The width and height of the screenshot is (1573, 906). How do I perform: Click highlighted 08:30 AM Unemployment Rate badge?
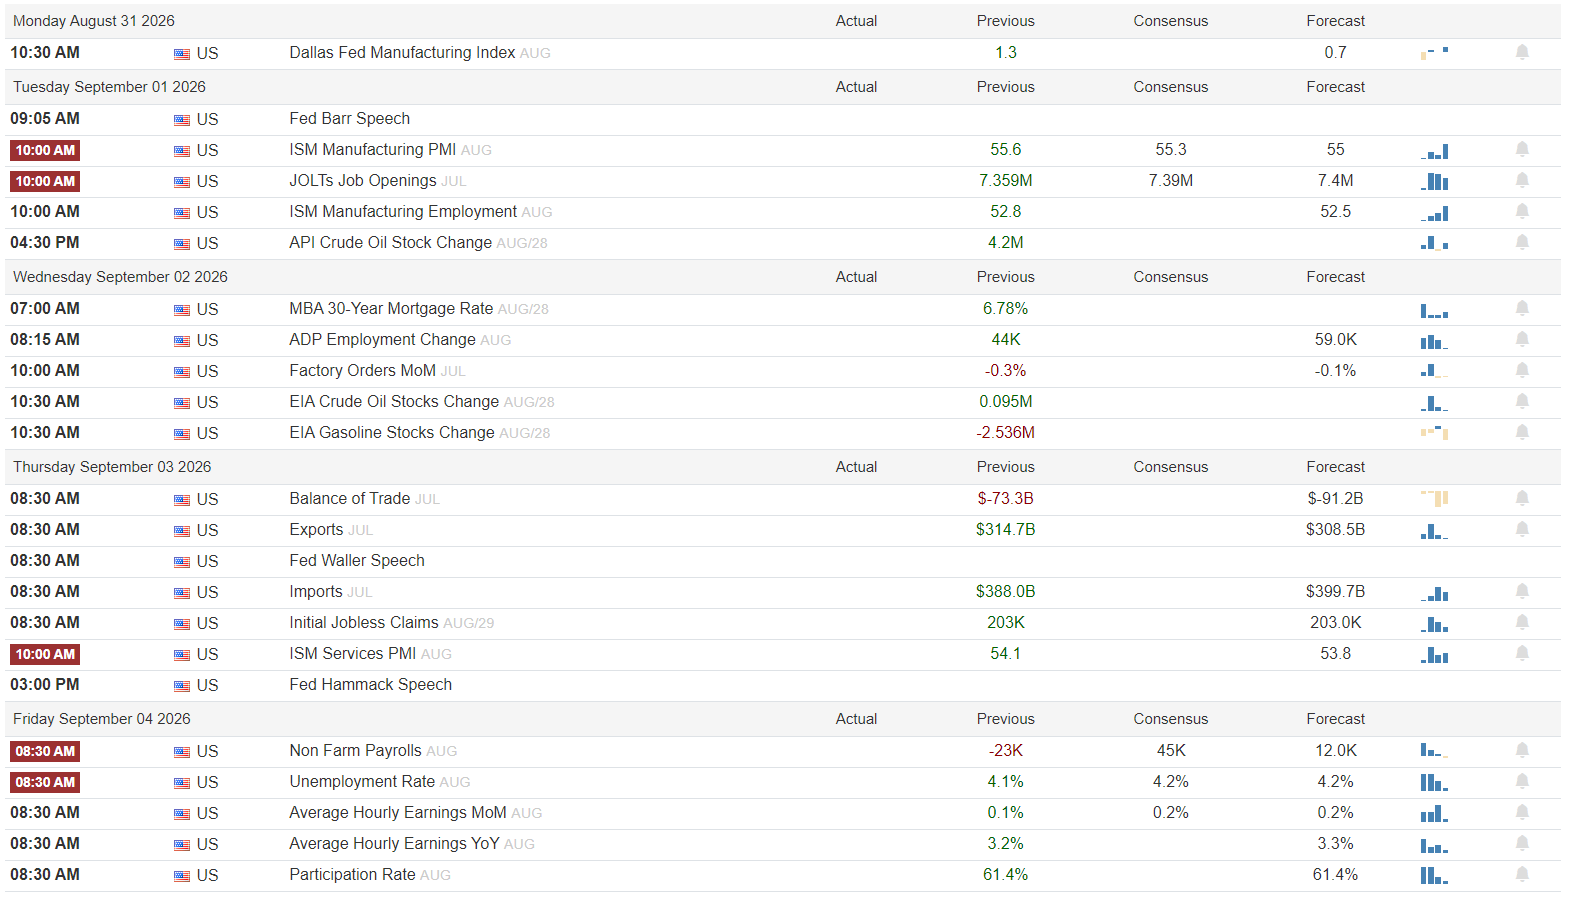pyautogui.click(x=45, y=782)
